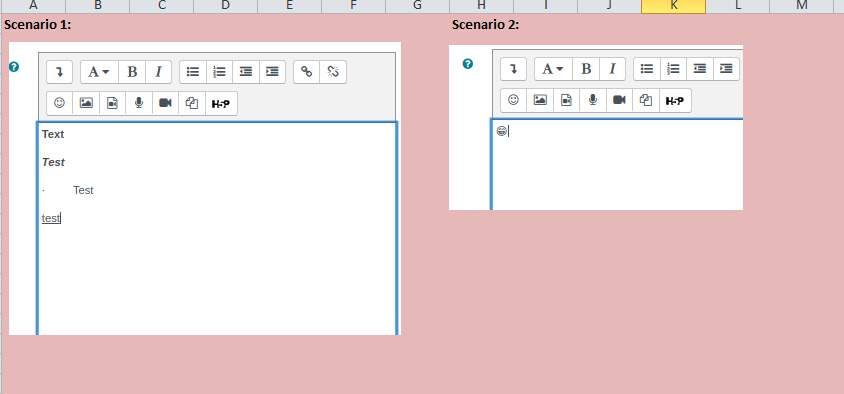Insert media file in Scenario 1 editor

click(x=112, y=103)
